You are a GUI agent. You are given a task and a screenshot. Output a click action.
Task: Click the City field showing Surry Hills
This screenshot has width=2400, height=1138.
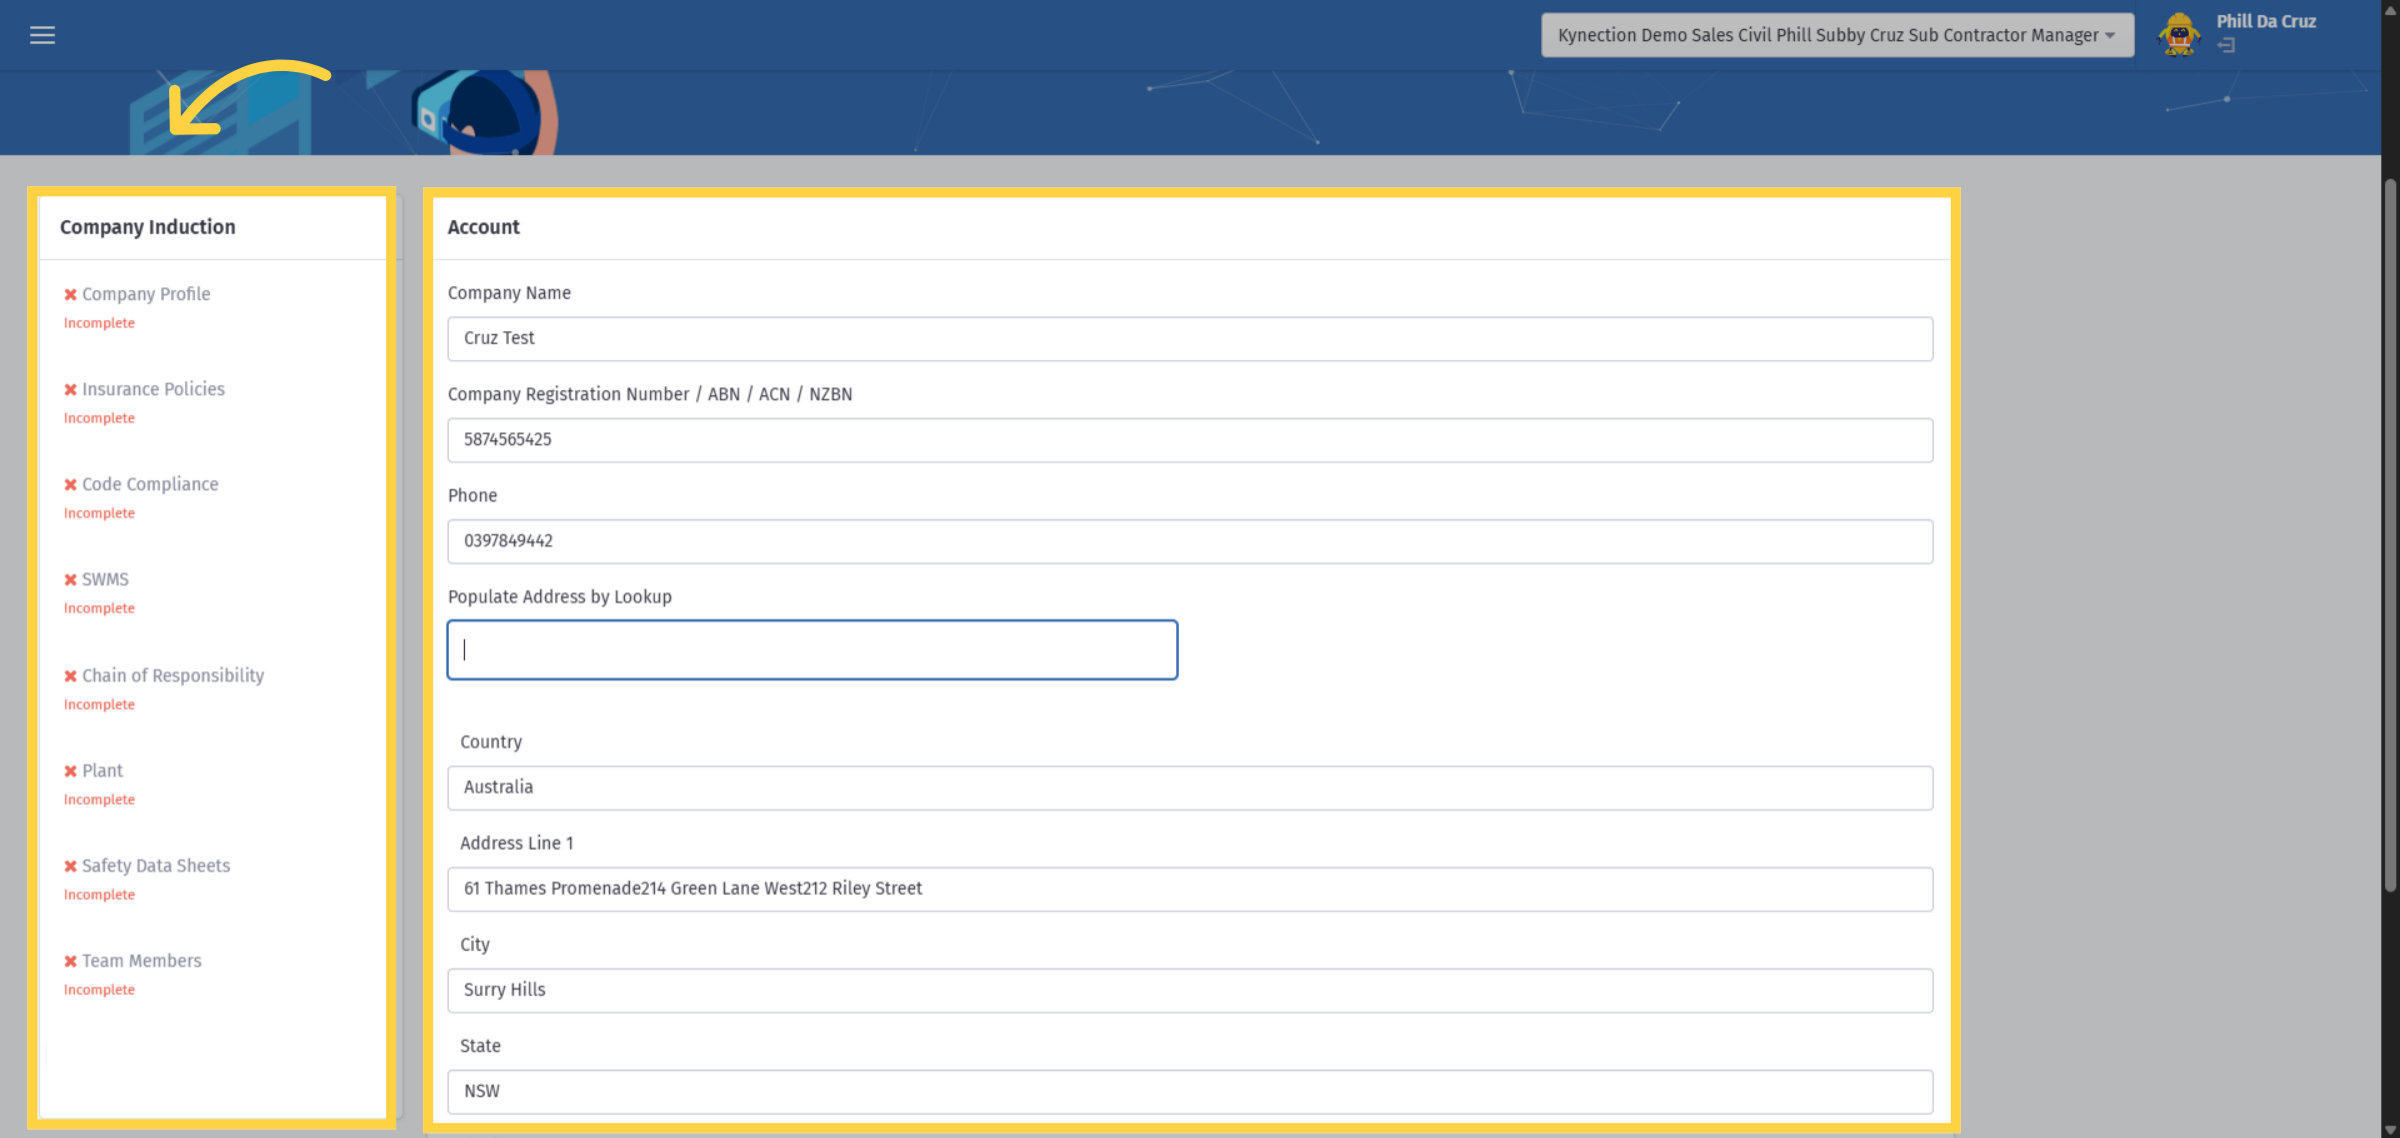[x=1190, y=990]
